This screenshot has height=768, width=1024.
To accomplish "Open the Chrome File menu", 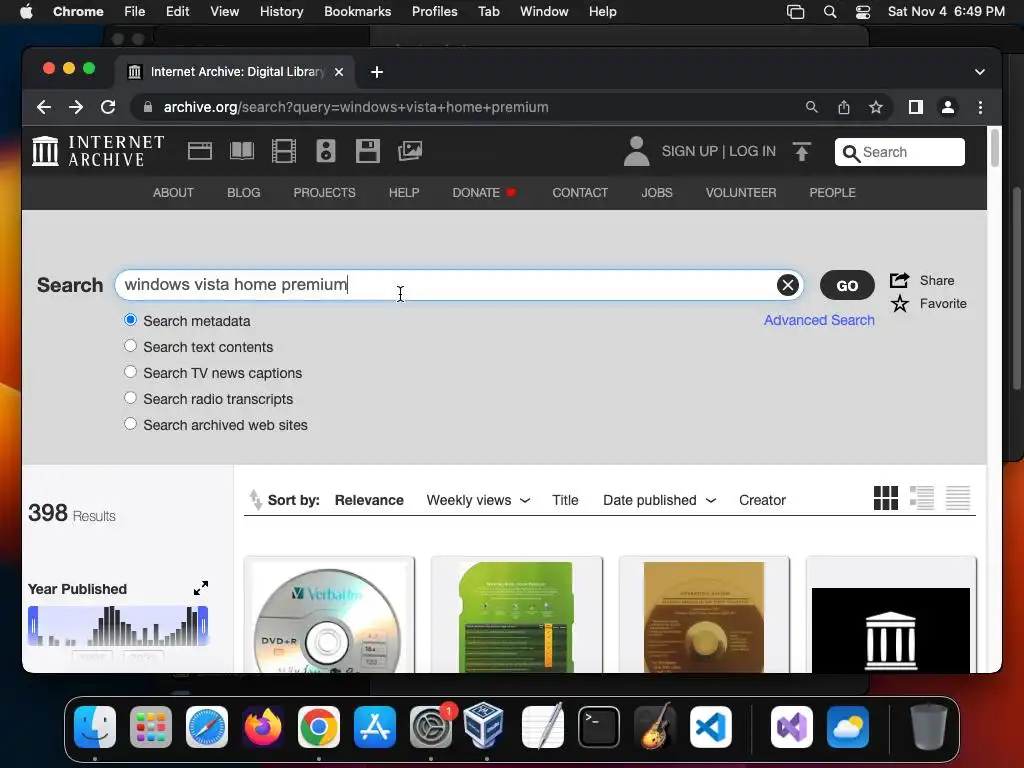I will coord(135,12).
